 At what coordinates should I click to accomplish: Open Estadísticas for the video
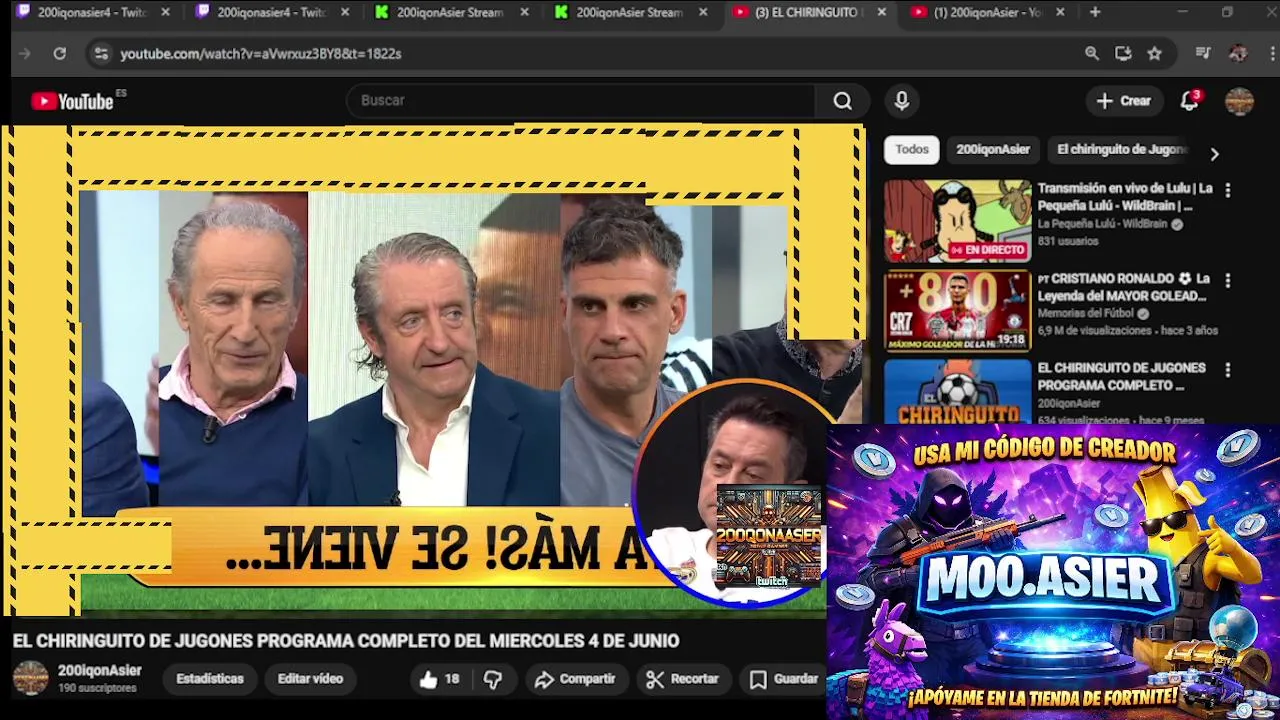click(210, 679)
